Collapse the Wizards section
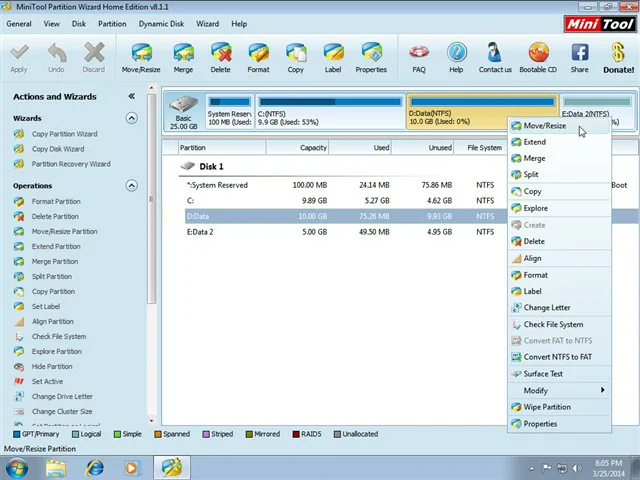Screen dimensions: 640x480 131,118
